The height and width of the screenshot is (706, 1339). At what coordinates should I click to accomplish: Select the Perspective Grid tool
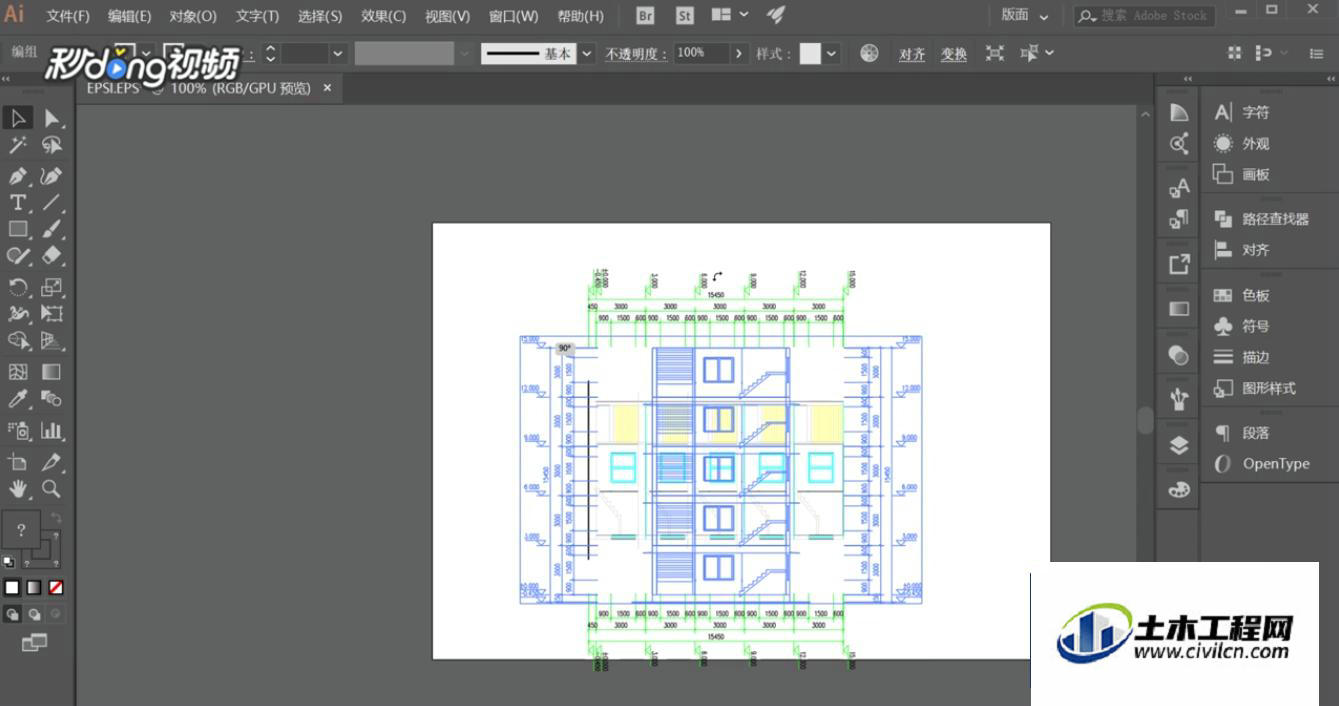52,341
